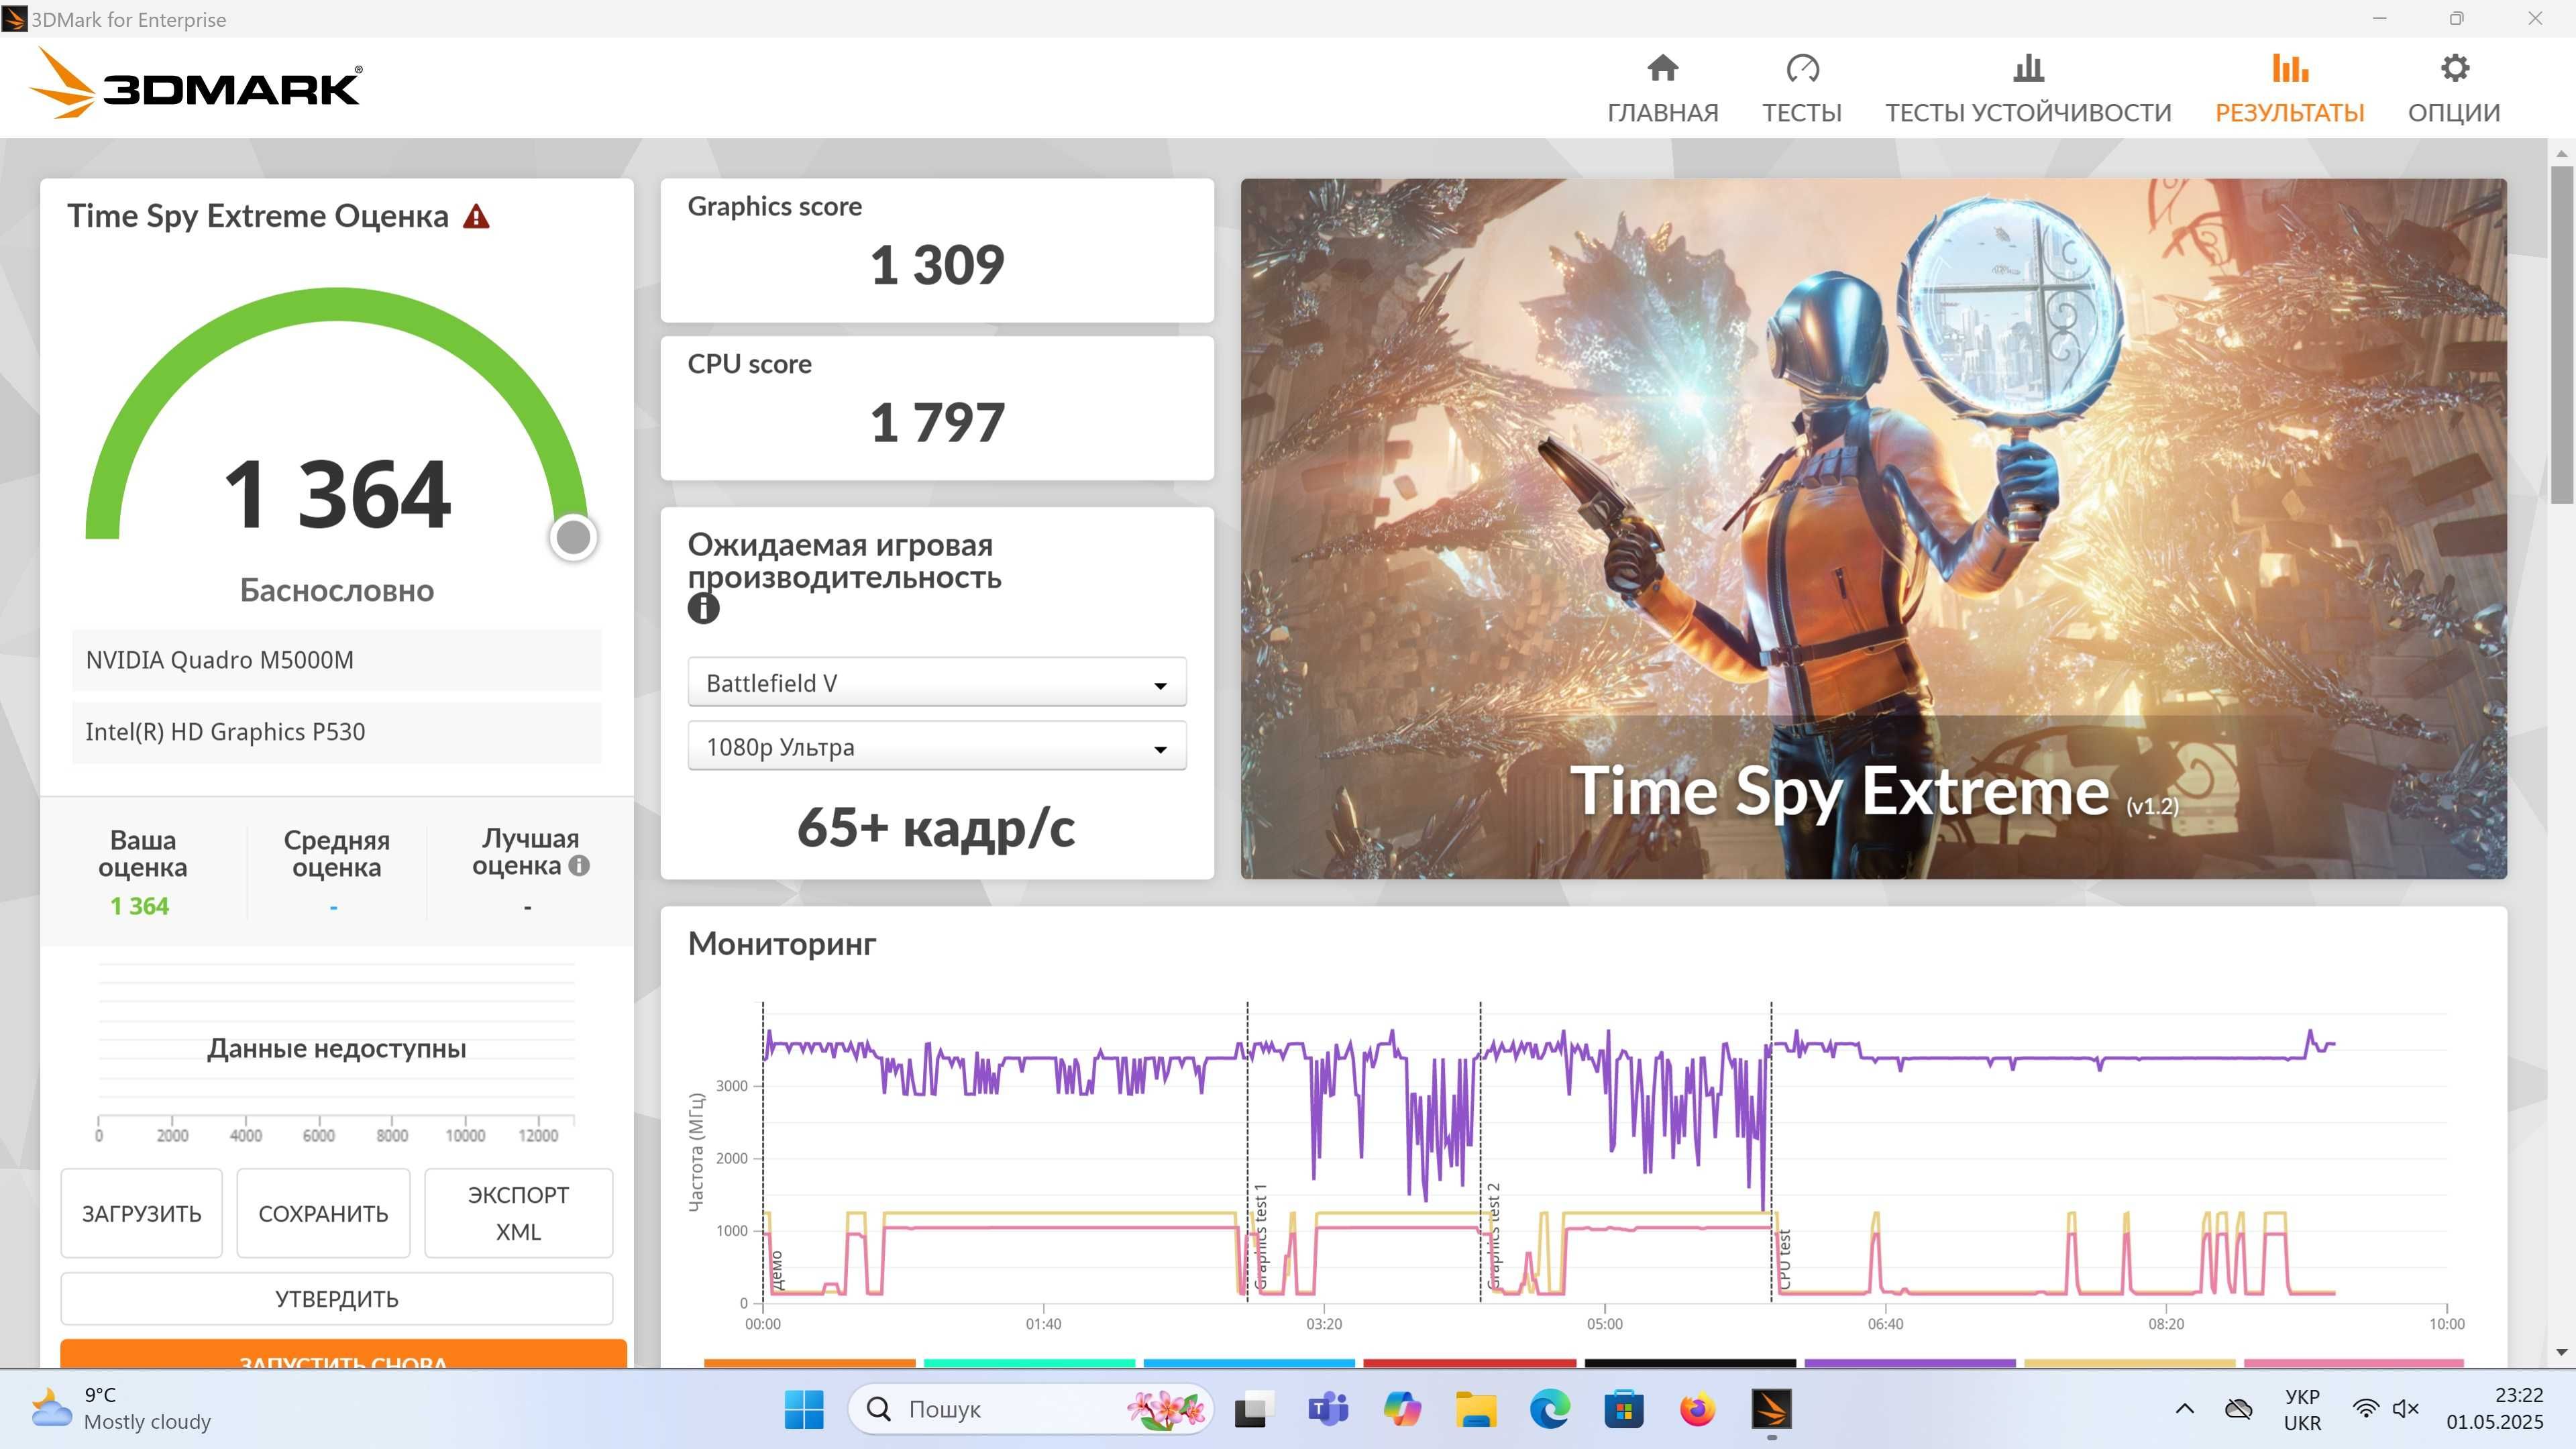Open Firefox from the taskbar

click(1697, 1410)
